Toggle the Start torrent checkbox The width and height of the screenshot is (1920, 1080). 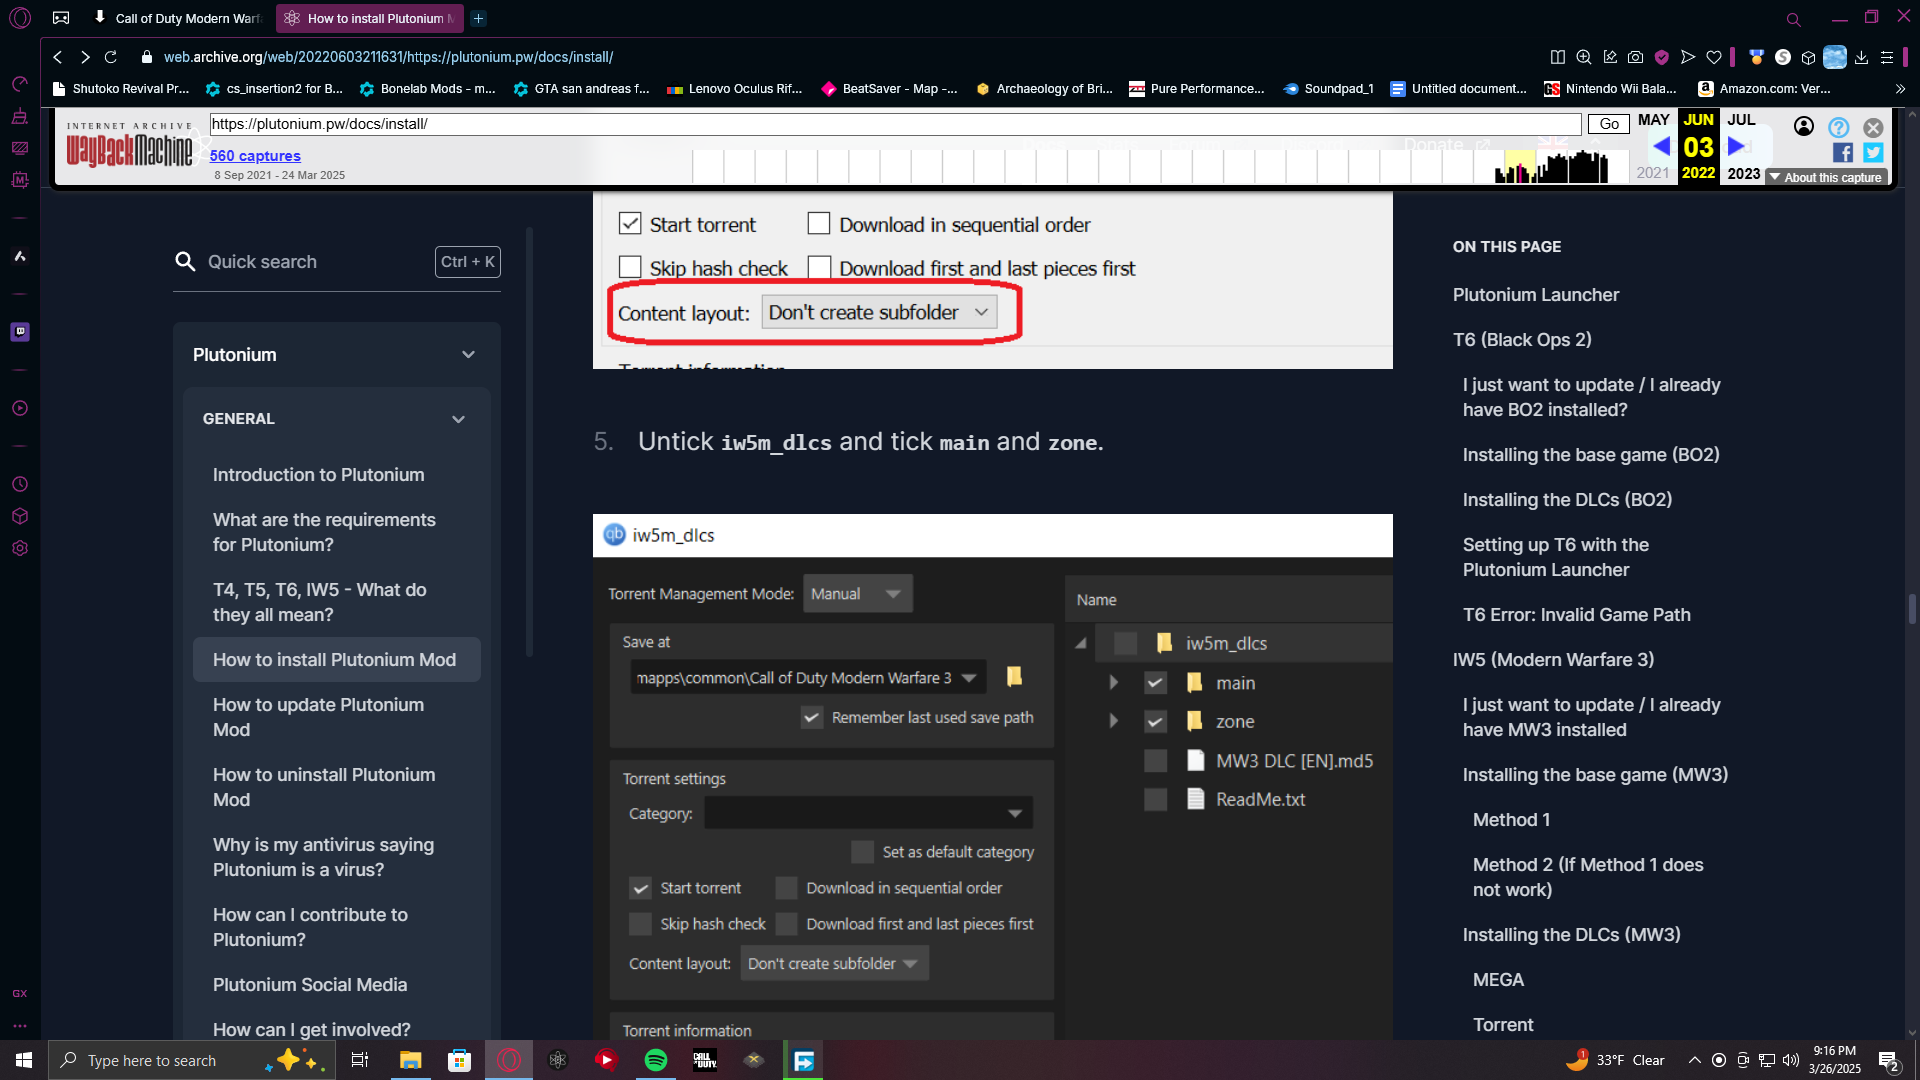coord(630,224)
